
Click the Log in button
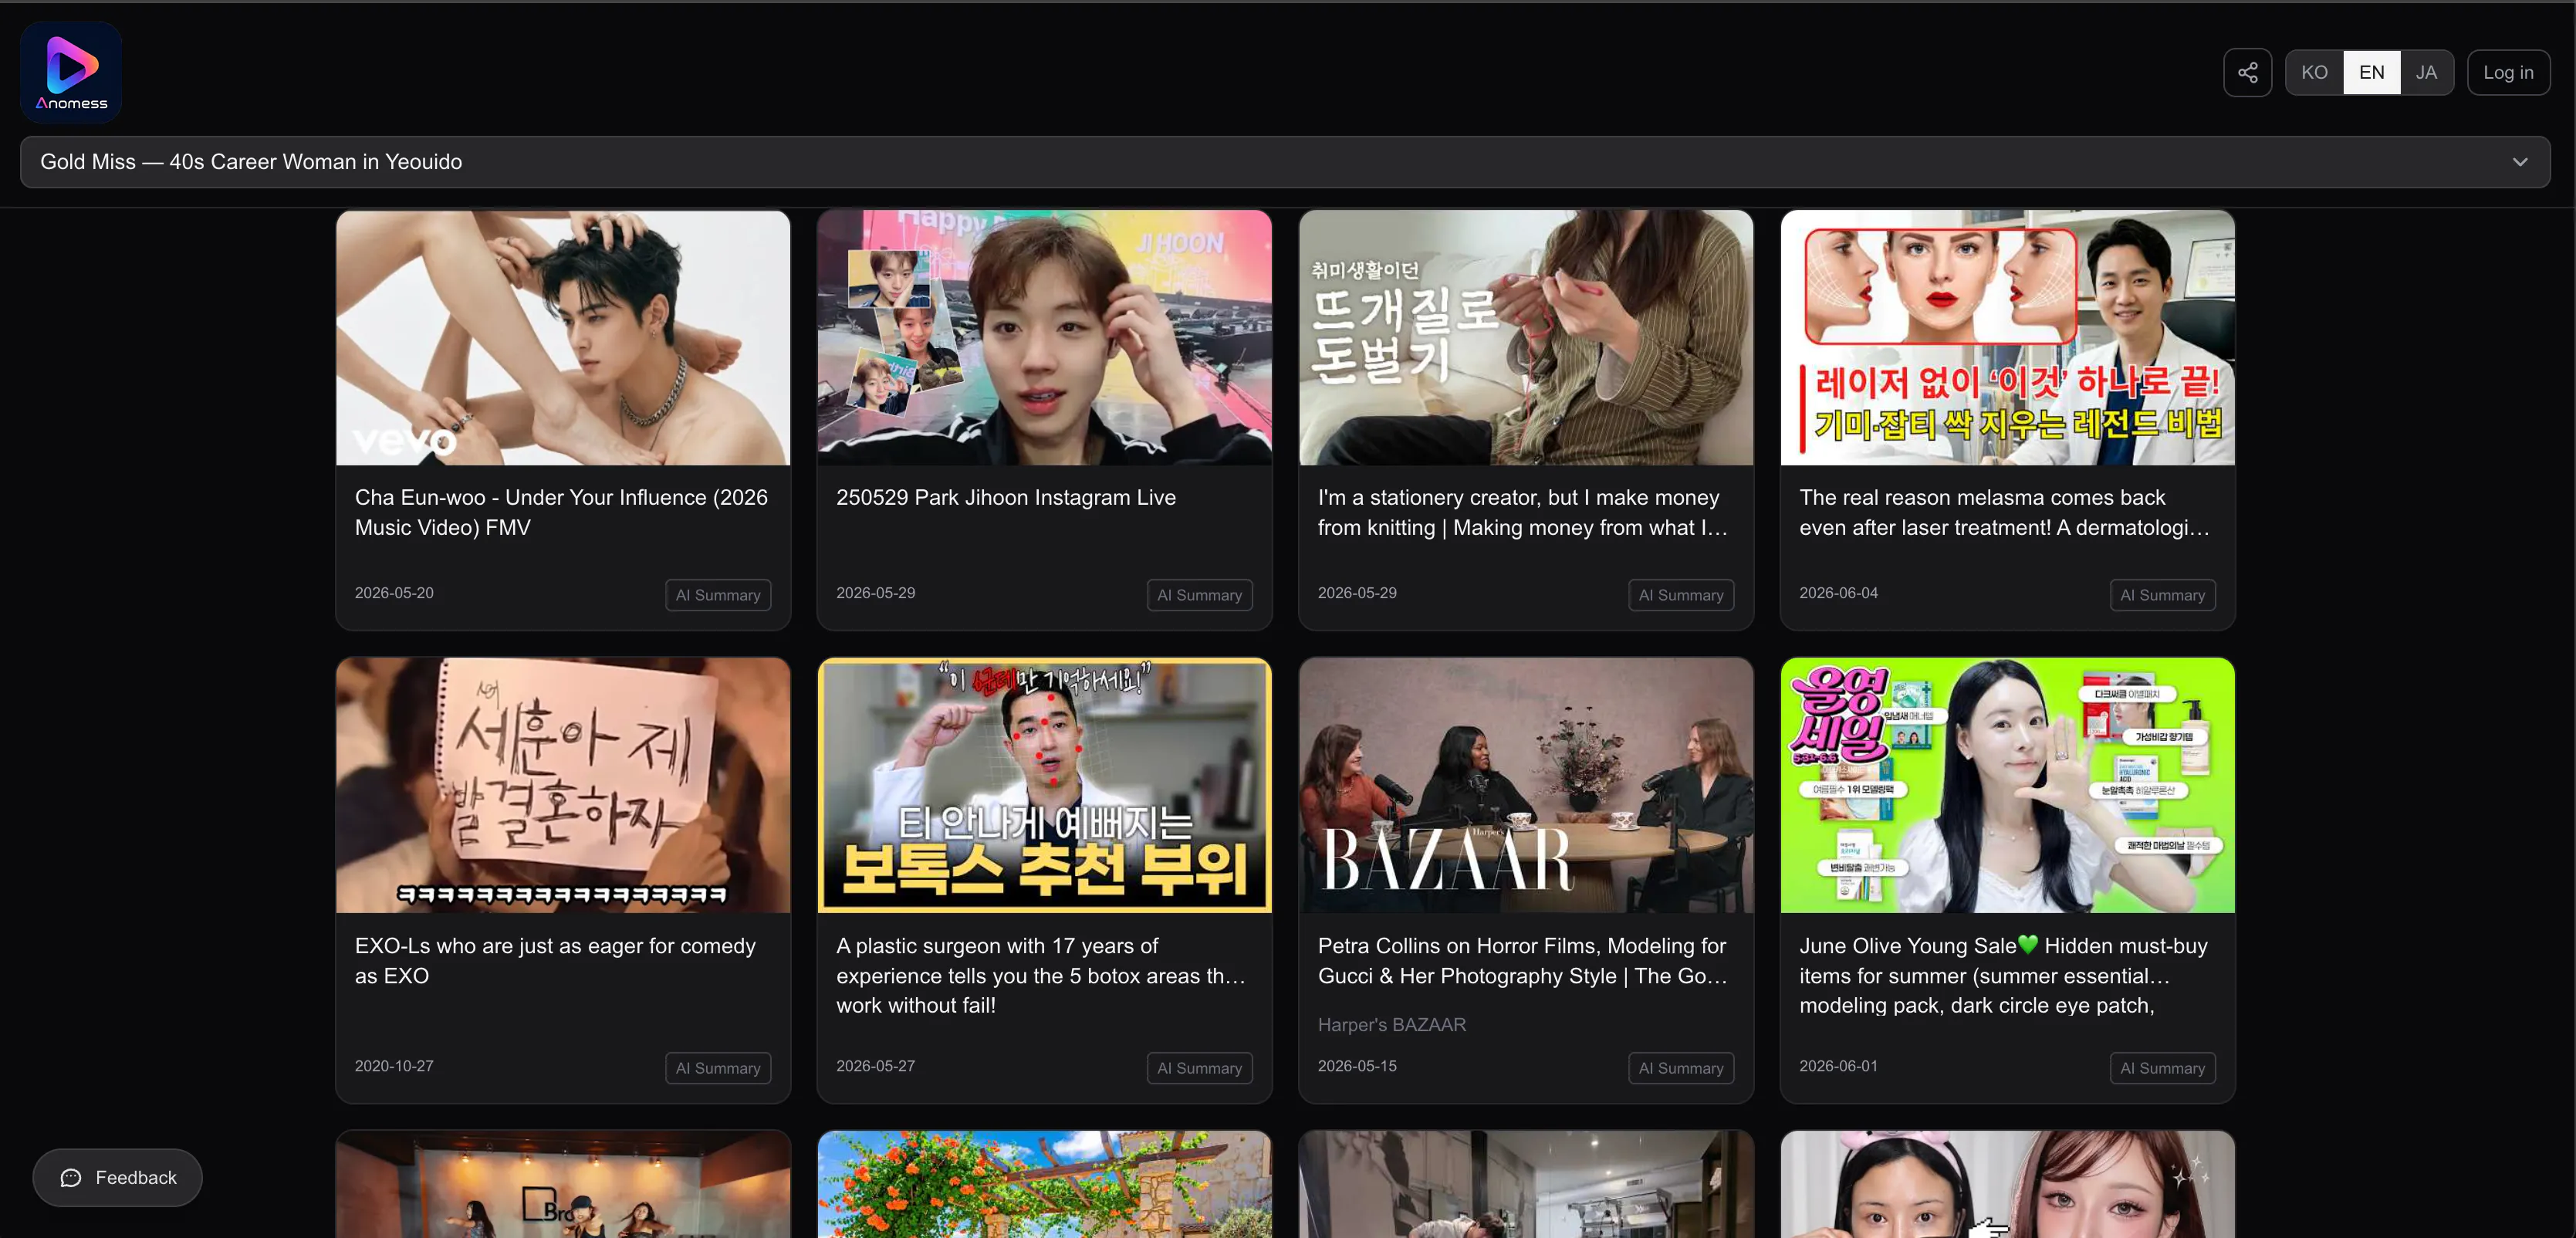[x=2508, y=72]
